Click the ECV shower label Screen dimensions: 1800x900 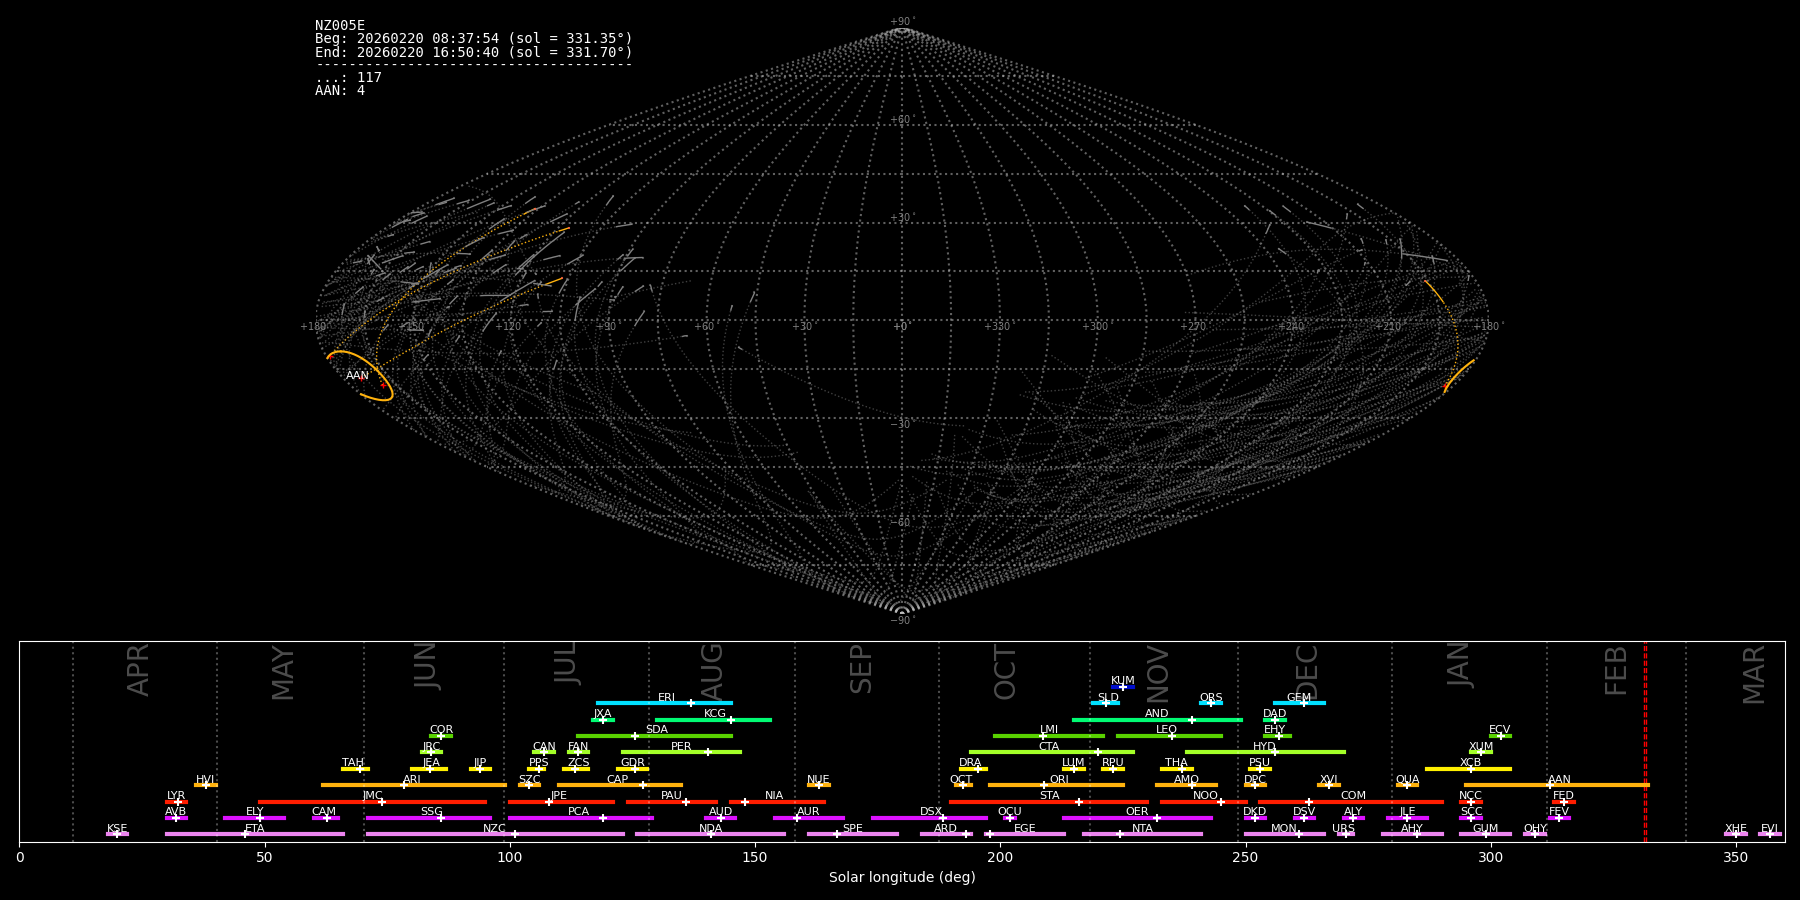1500,730
